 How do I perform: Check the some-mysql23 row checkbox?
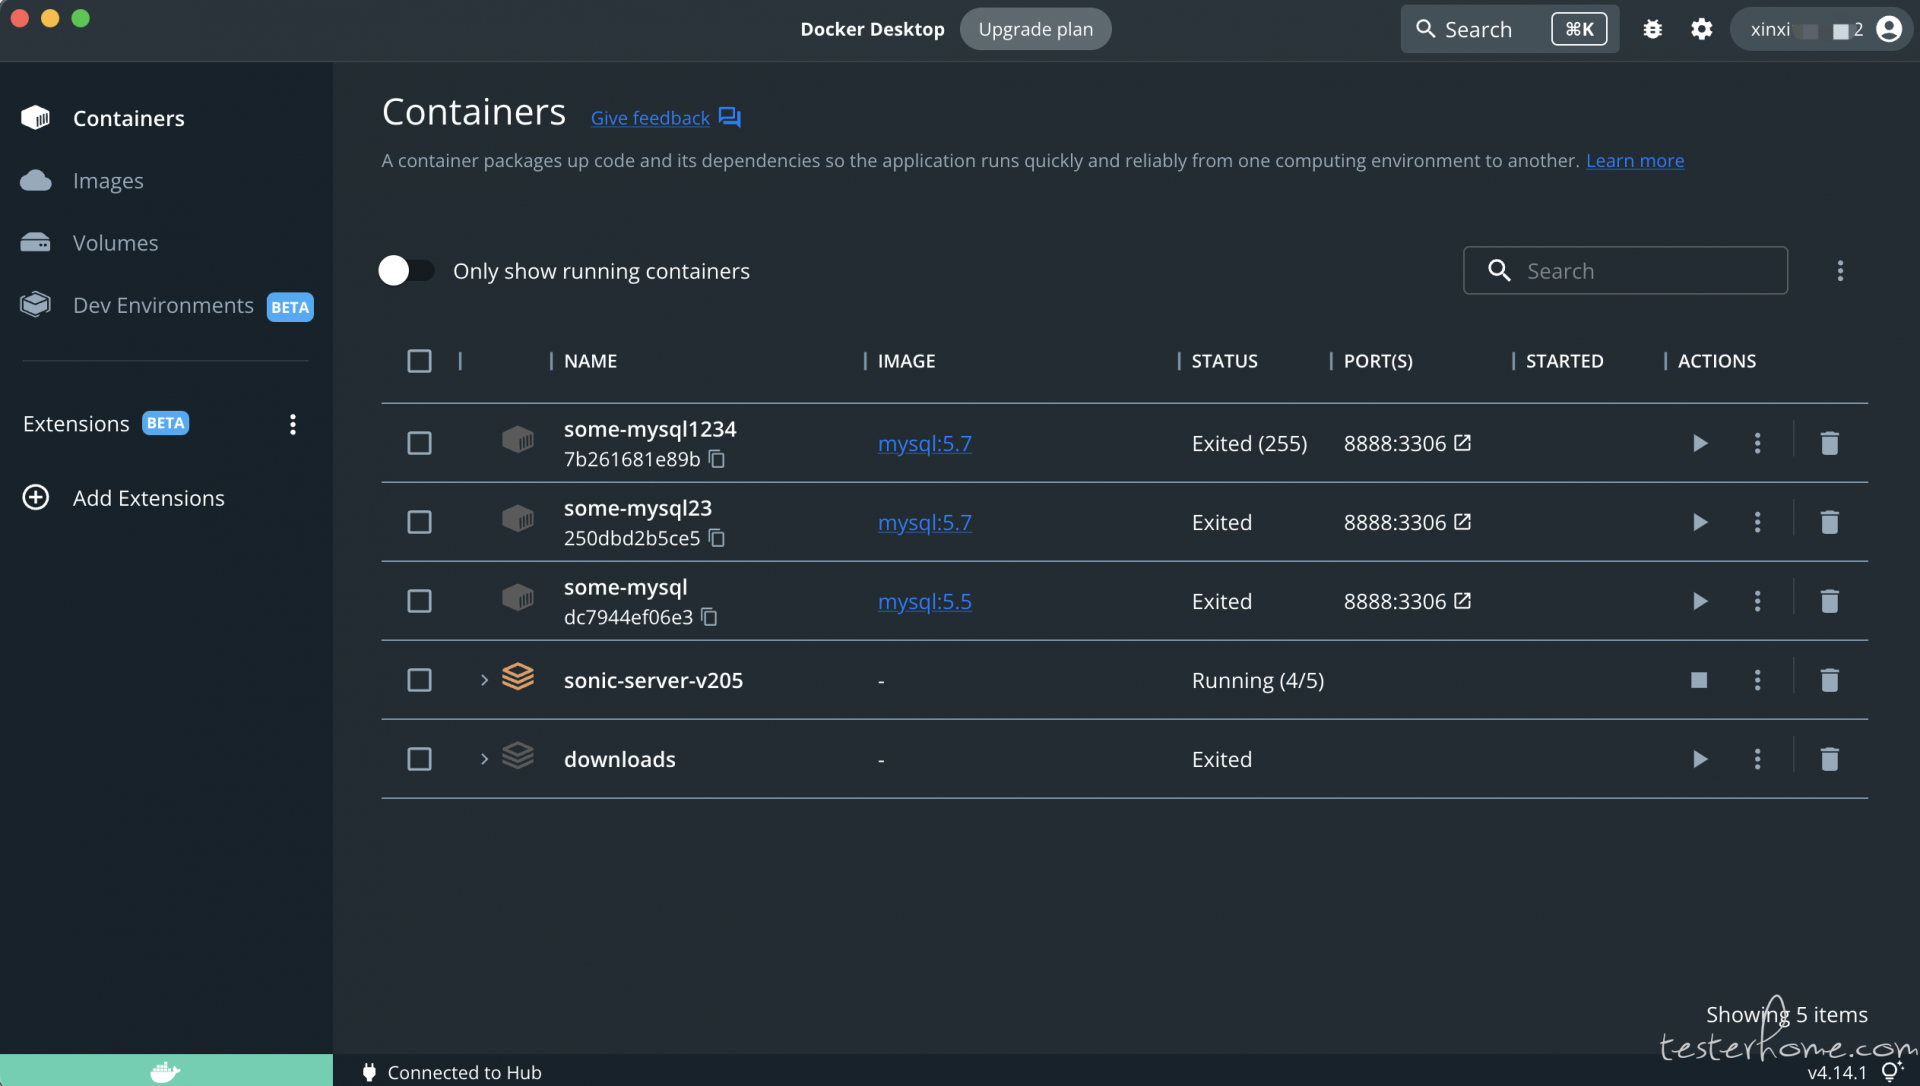click(420, 522)
